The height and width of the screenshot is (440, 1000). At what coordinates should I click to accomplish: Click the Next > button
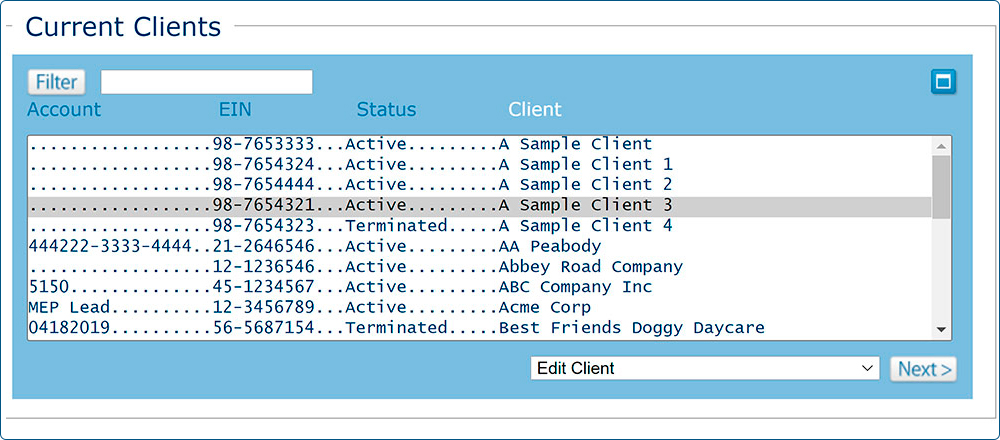click(923, 369)
